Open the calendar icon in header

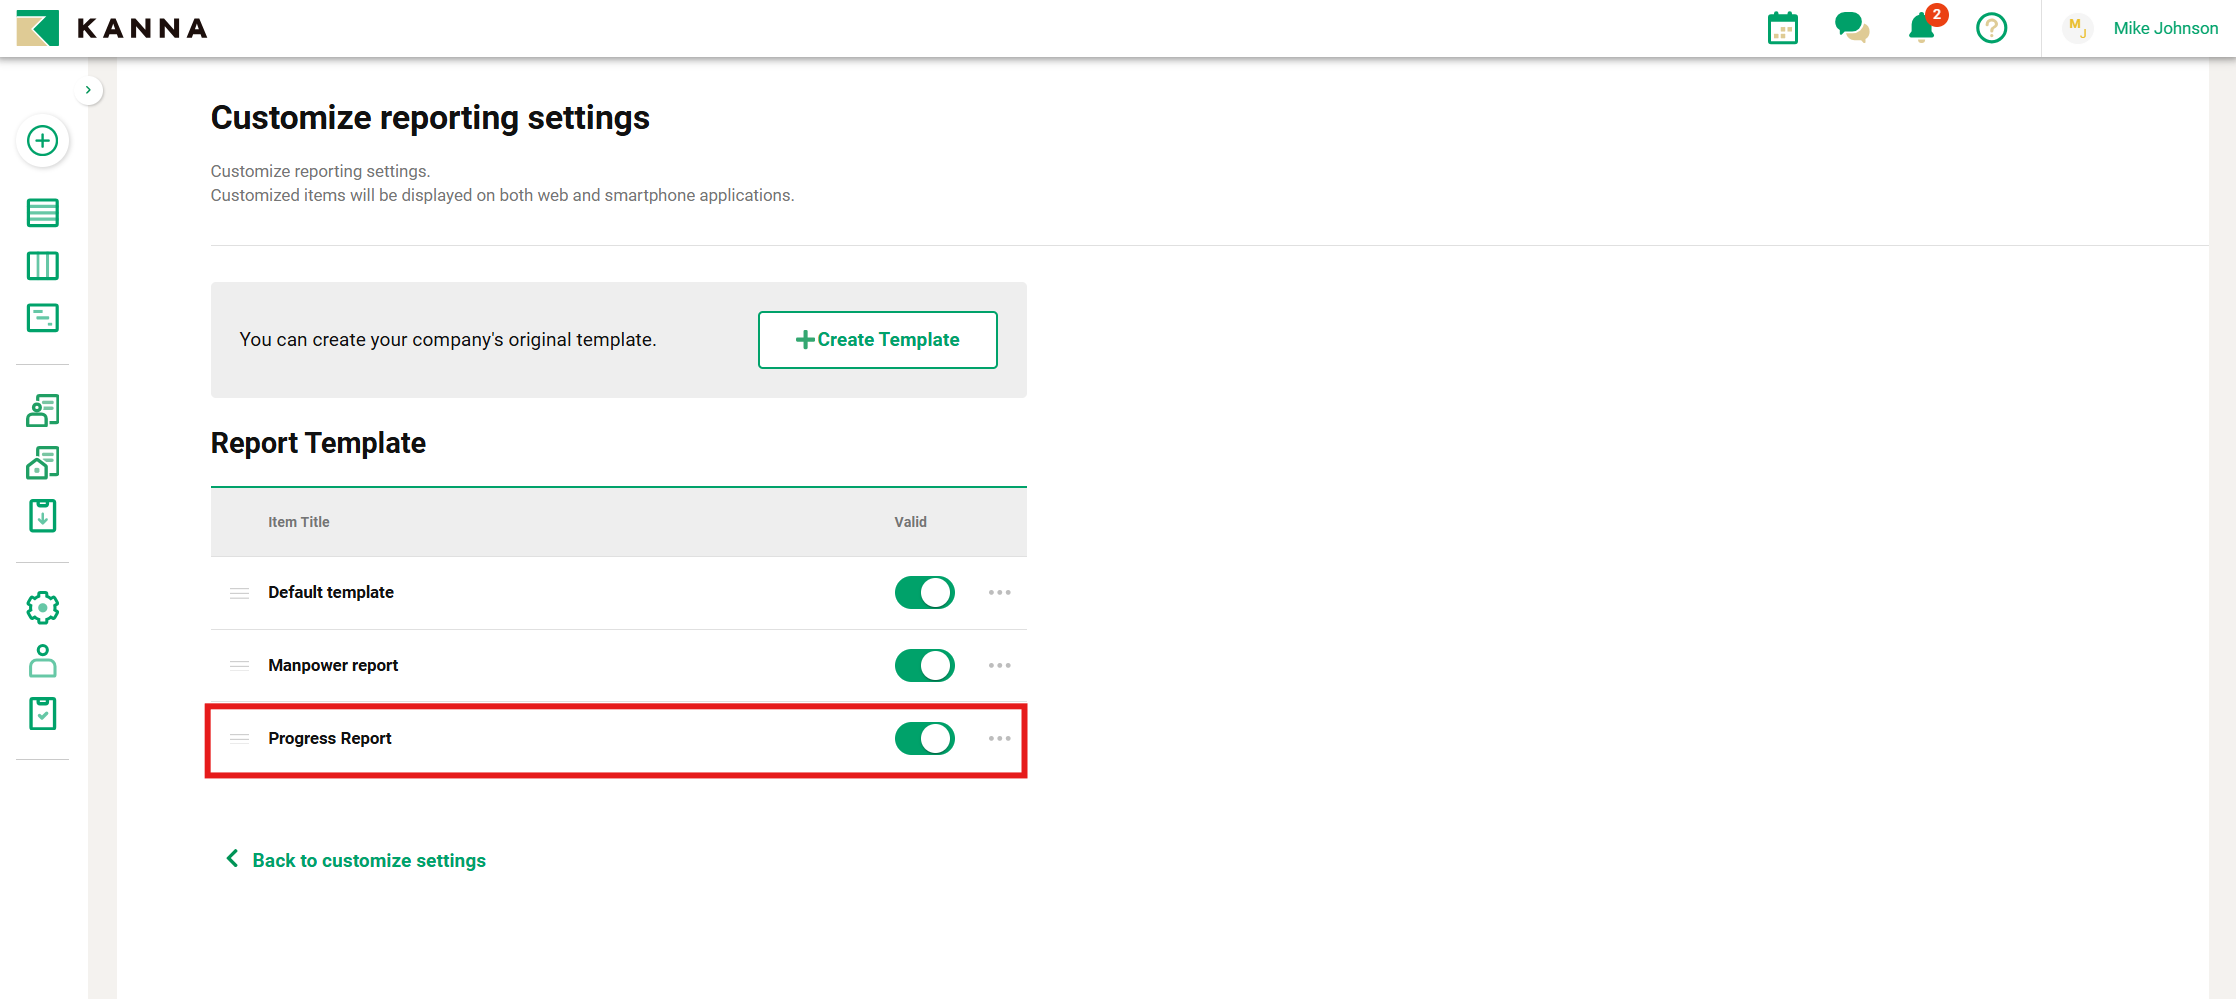[x=1782, y=28]
